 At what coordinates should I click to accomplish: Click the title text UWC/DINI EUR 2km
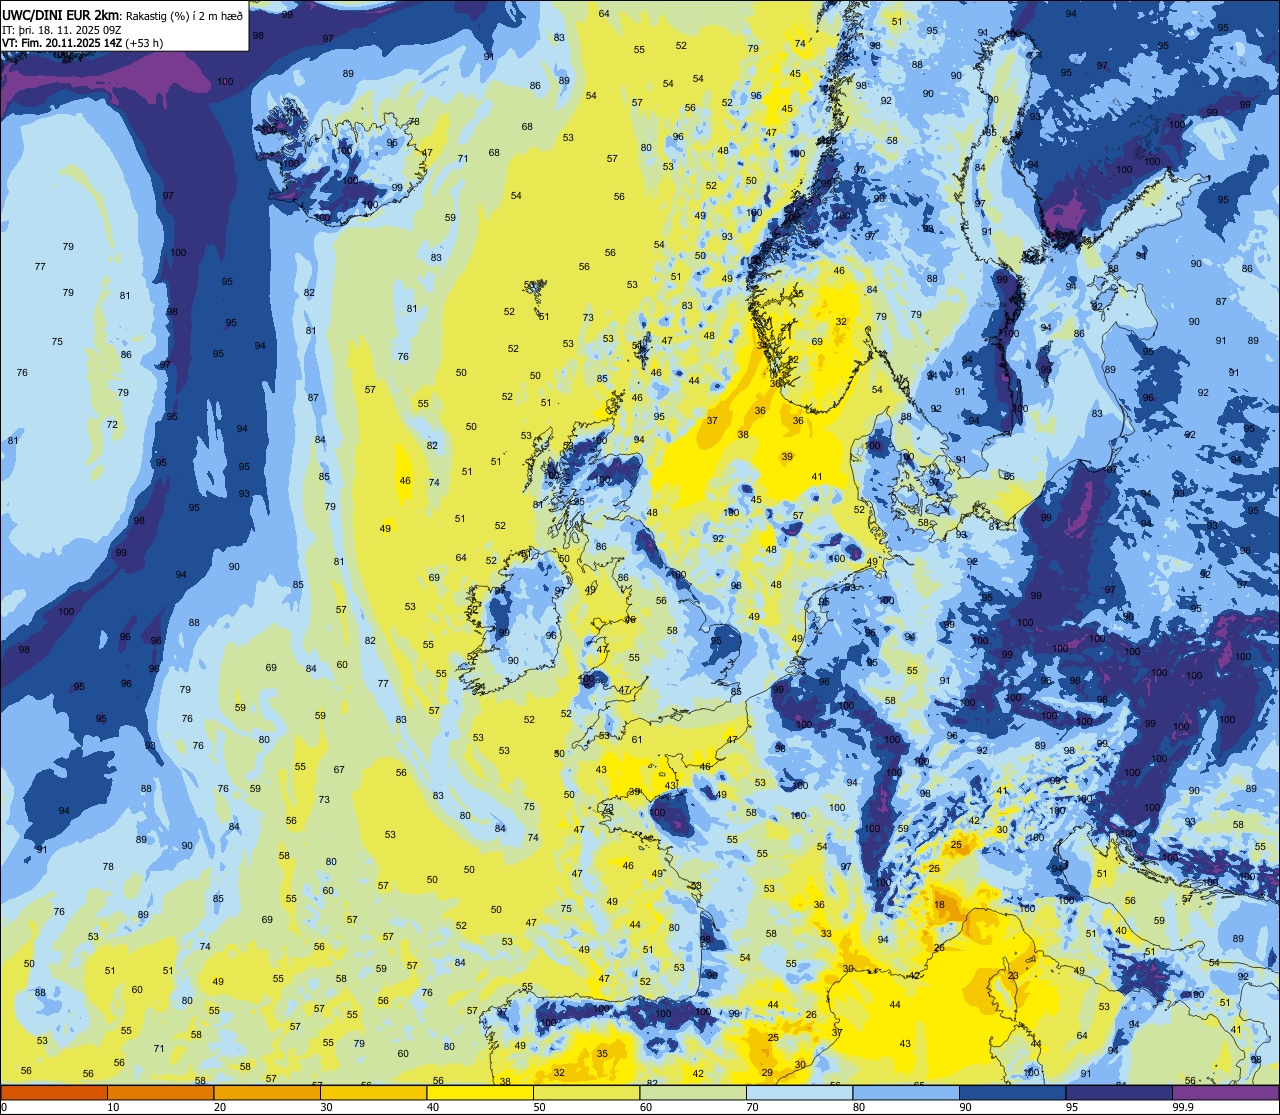pos(62,15)
